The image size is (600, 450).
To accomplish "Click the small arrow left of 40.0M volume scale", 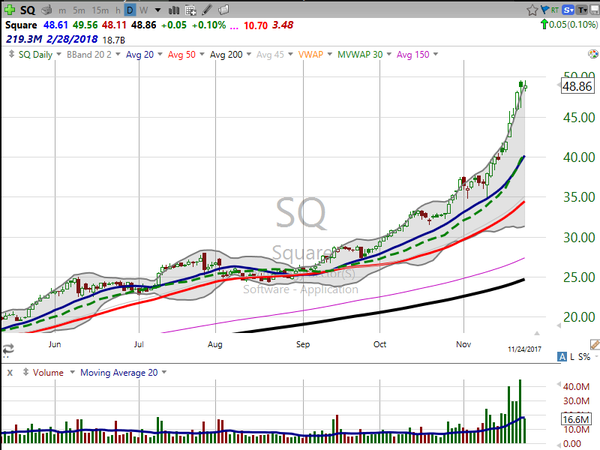I will [558, 384].
